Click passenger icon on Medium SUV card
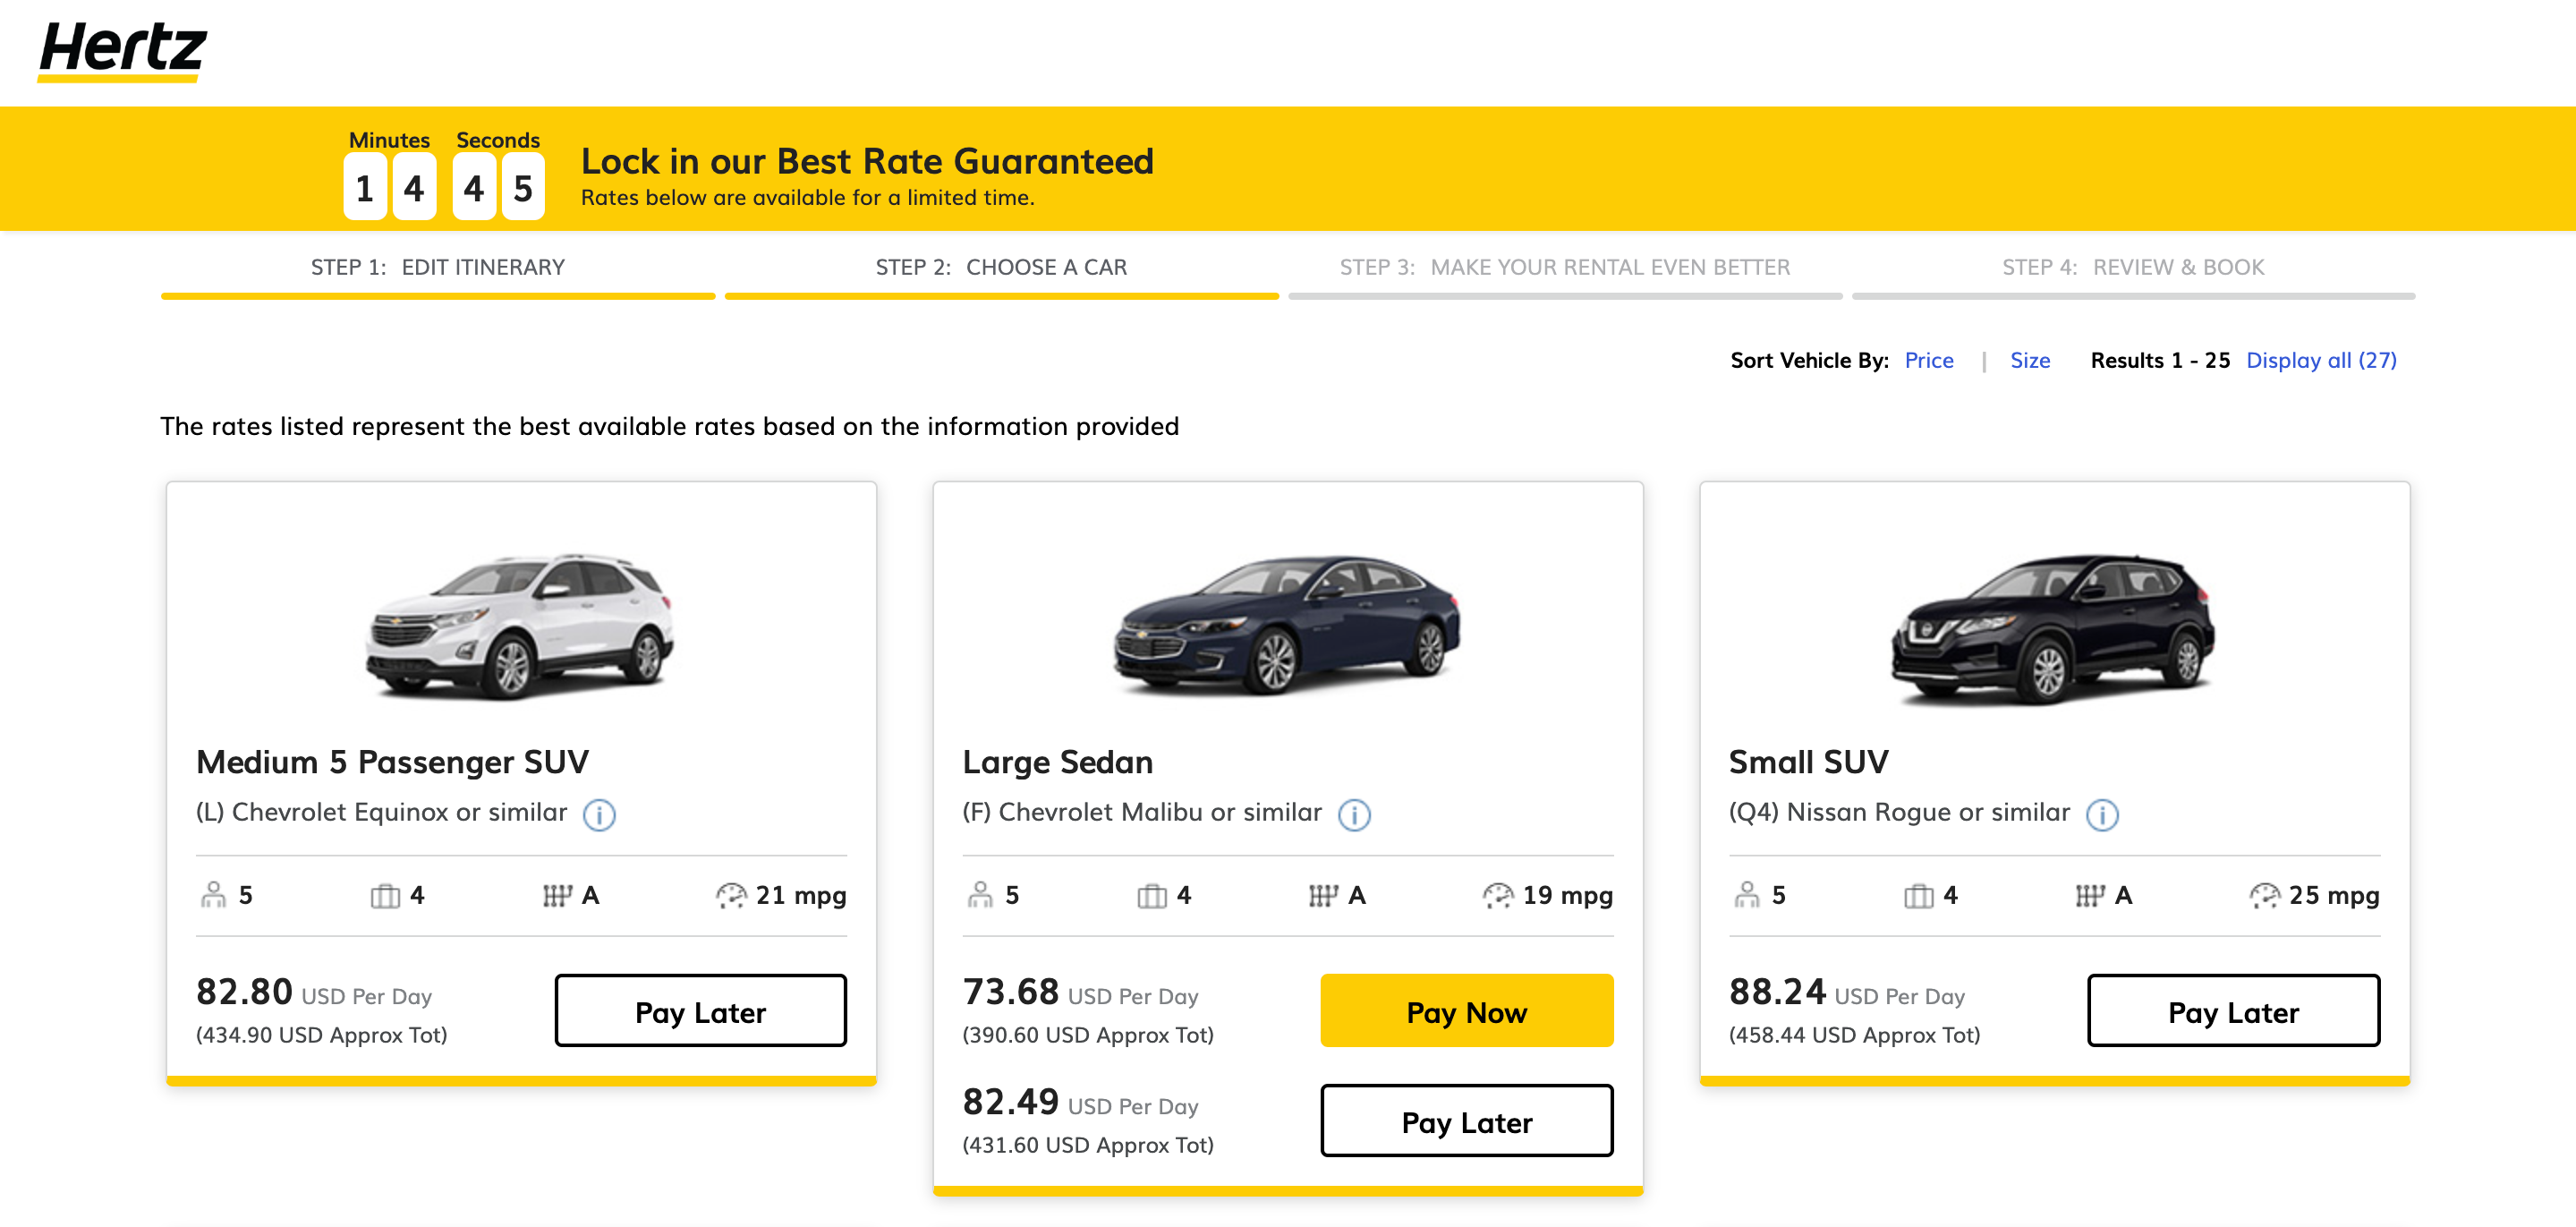 coord(213,895)
